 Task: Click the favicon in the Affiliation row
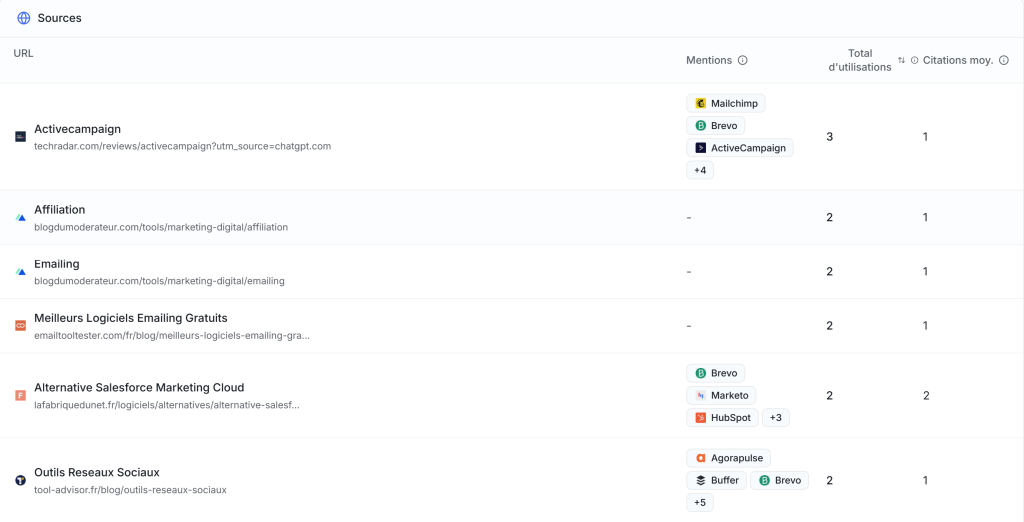coord(20,218)
